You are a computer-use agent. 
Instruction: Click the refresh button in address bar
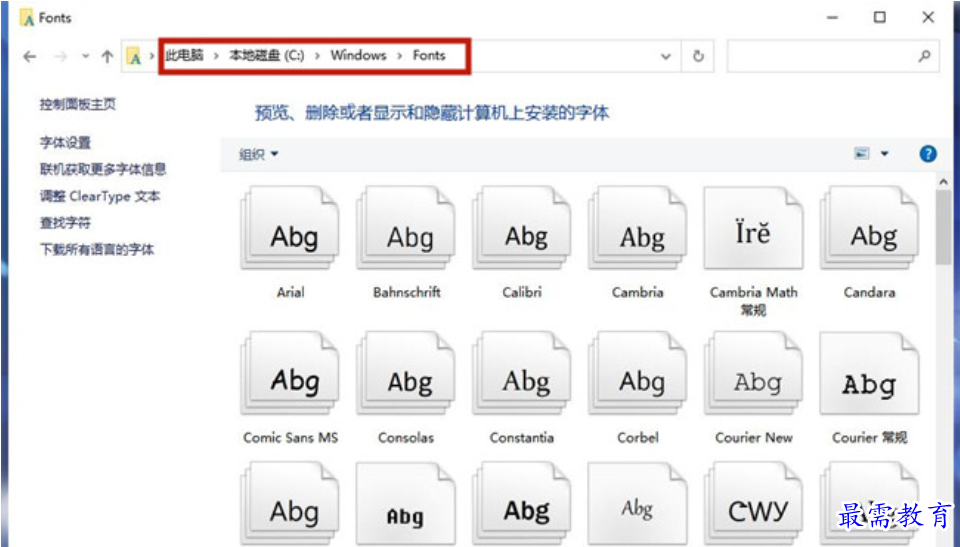698,56
